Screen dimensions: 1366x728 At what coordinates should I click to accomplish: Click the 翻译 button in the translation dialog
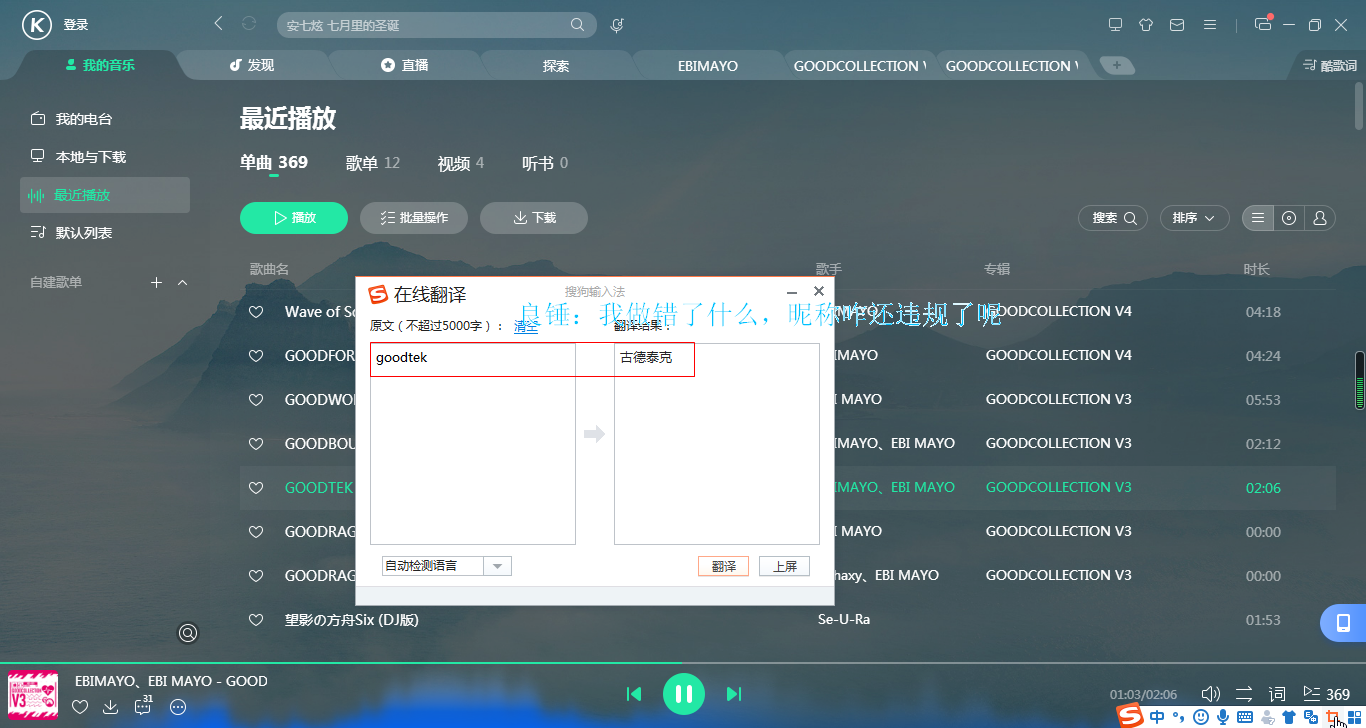coord(723,566)
